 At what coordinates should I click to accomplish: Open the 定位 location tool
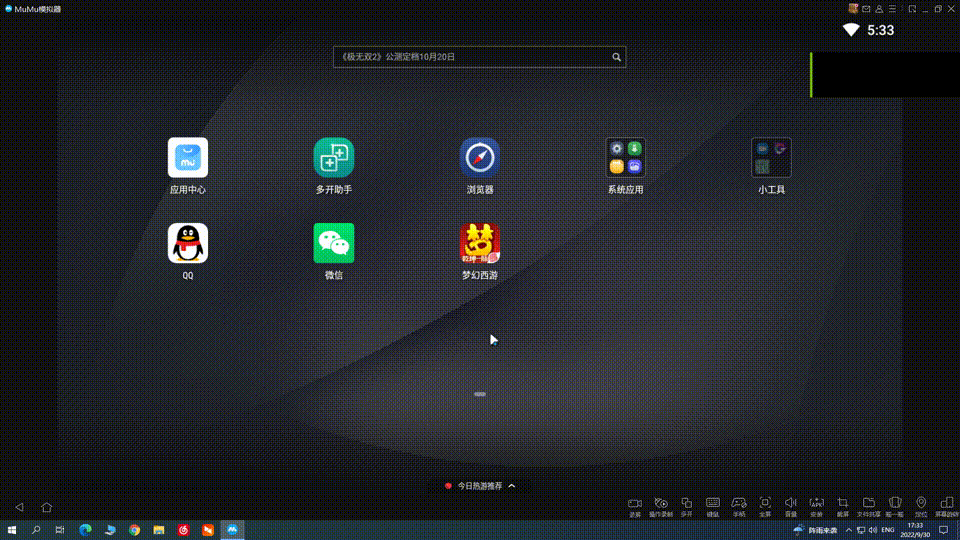(921, 506)
